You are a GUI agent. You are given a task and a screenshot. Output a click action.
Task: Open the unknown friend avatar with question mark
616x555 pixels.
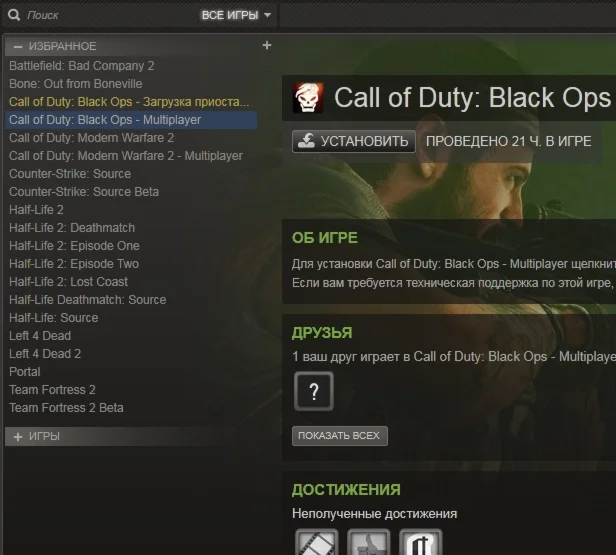click(x=314, y=392)
